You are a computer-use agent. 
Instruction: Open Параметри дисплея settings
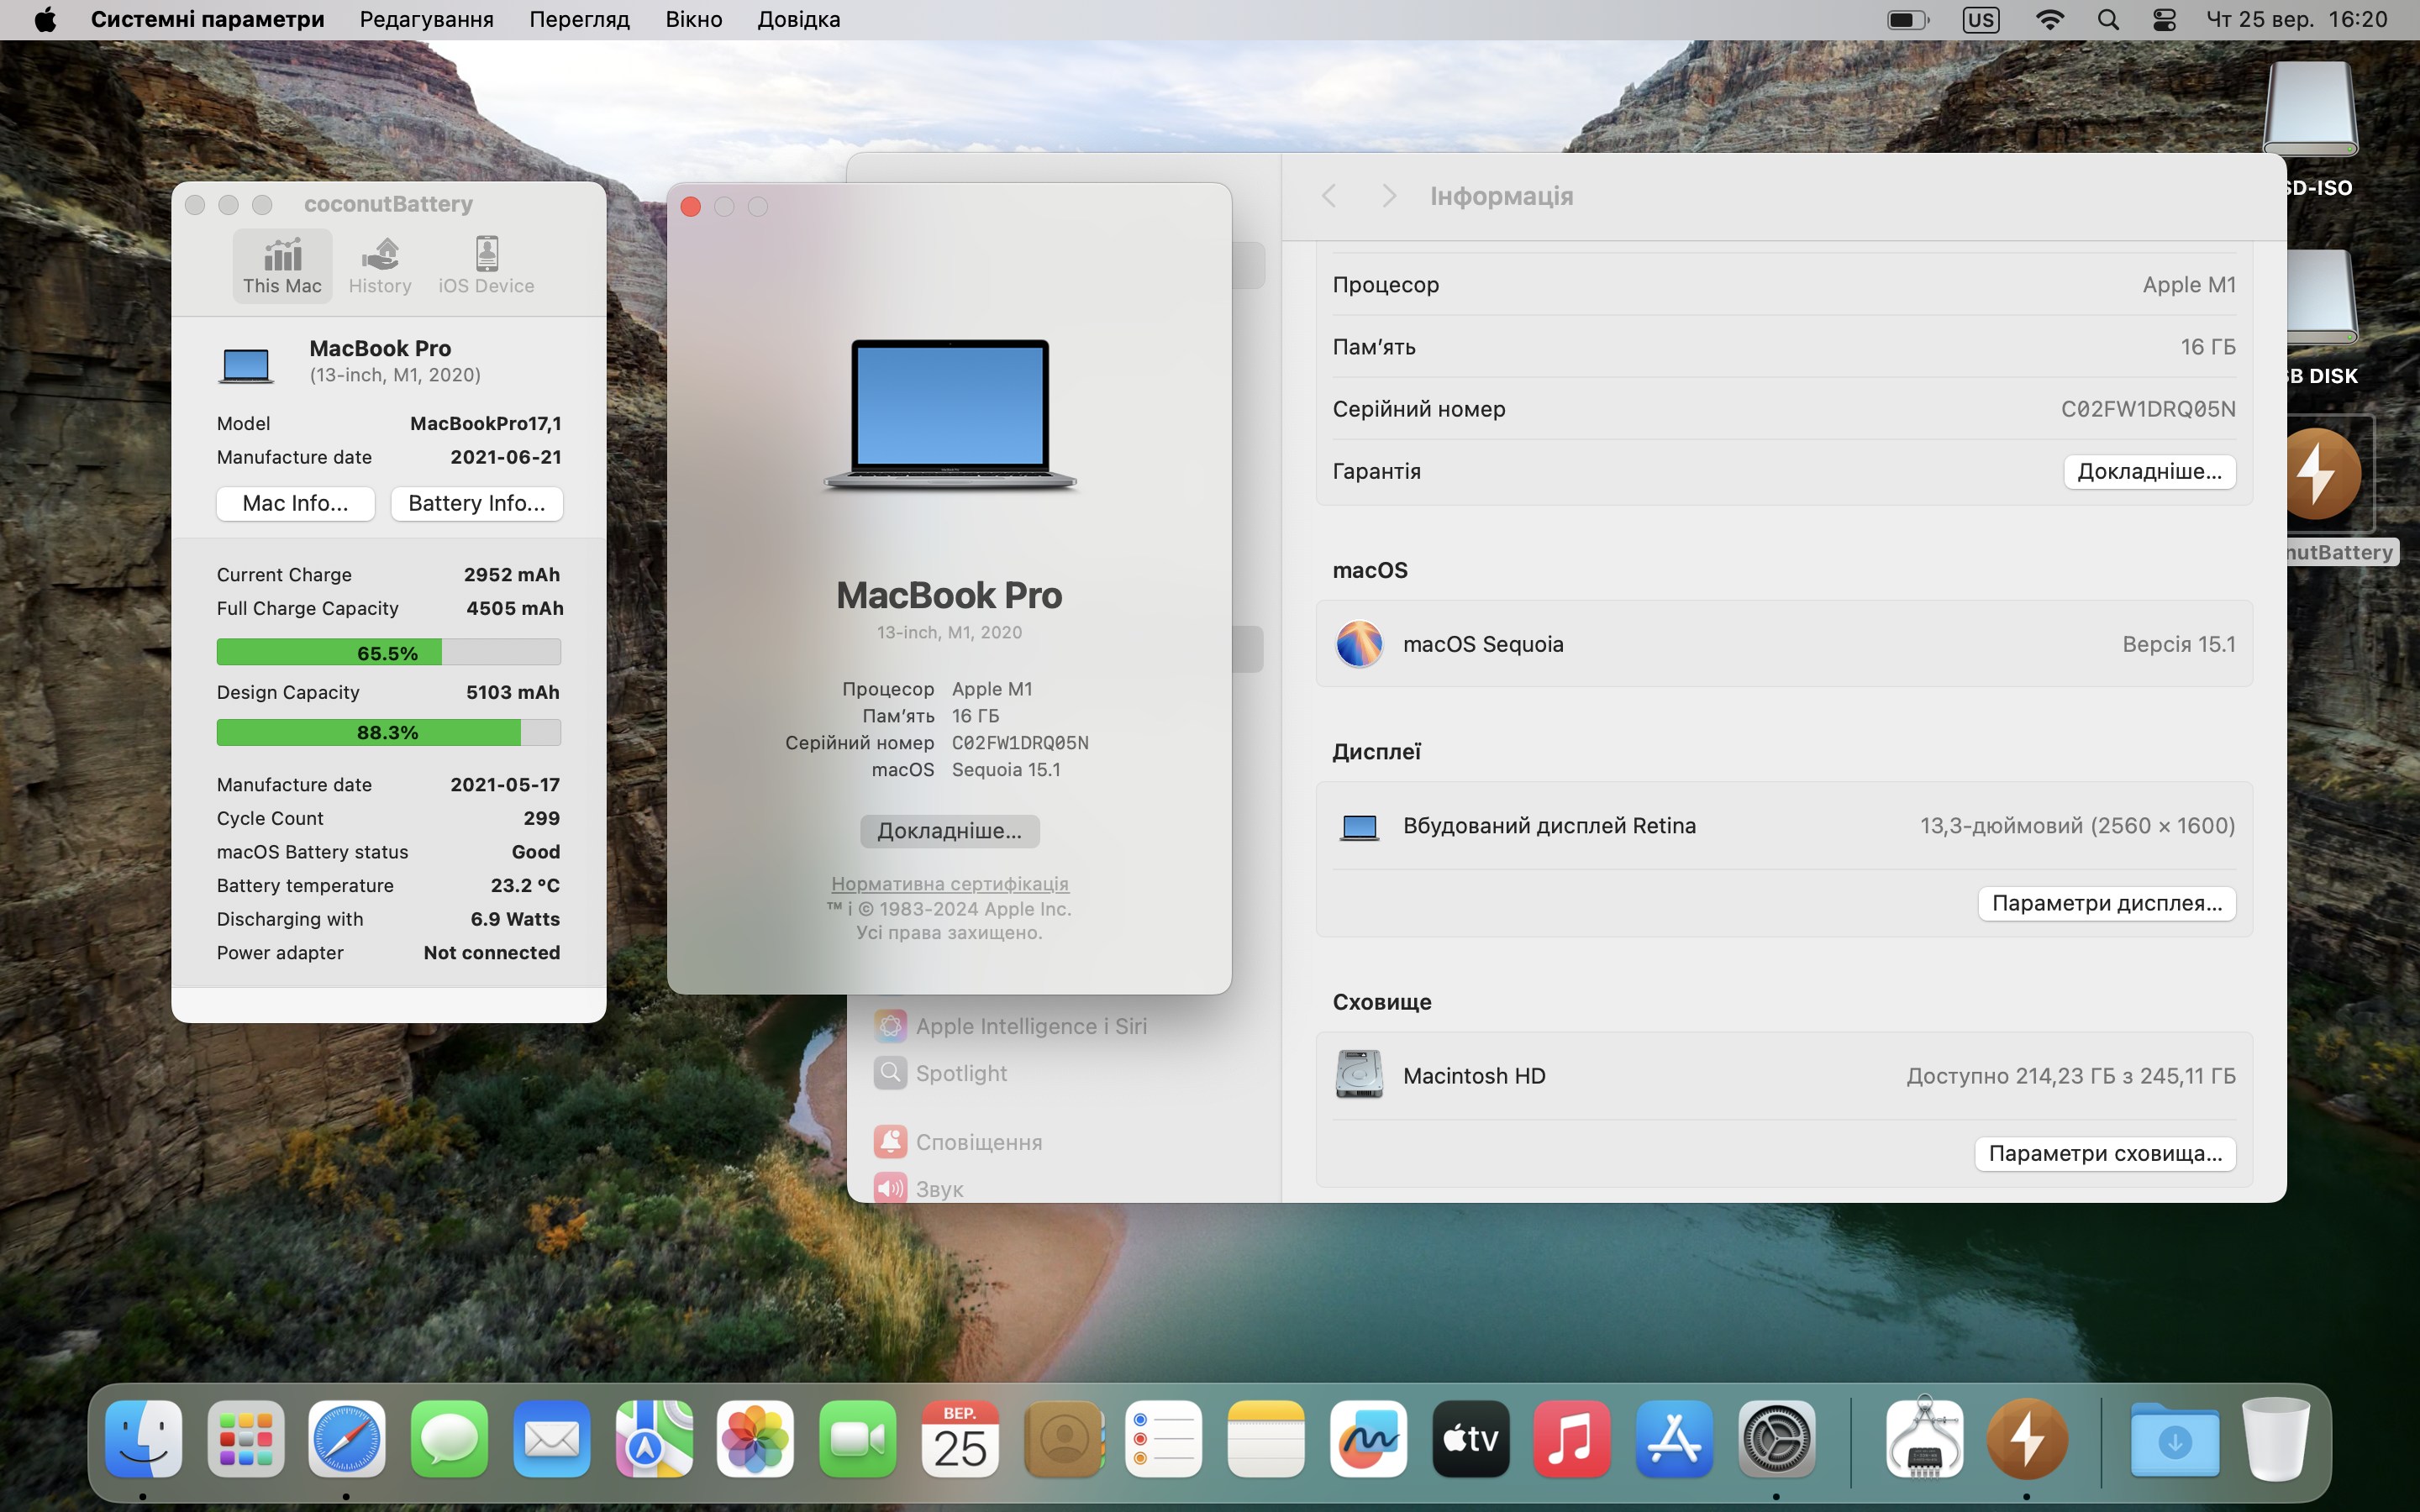click(2106, 903)
